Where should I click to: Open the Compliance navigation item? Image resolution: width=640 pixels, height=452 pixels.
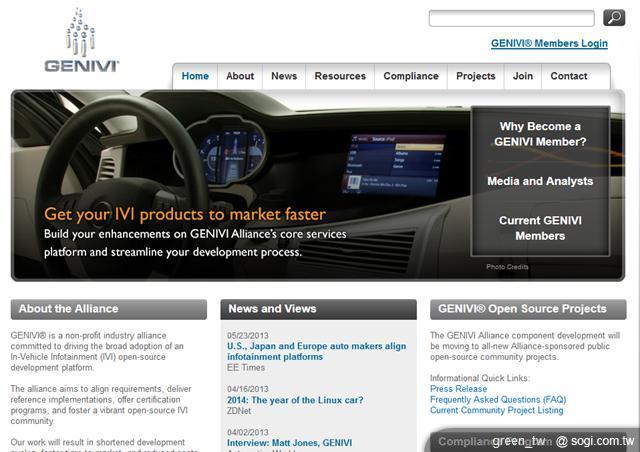pos(411,76)
